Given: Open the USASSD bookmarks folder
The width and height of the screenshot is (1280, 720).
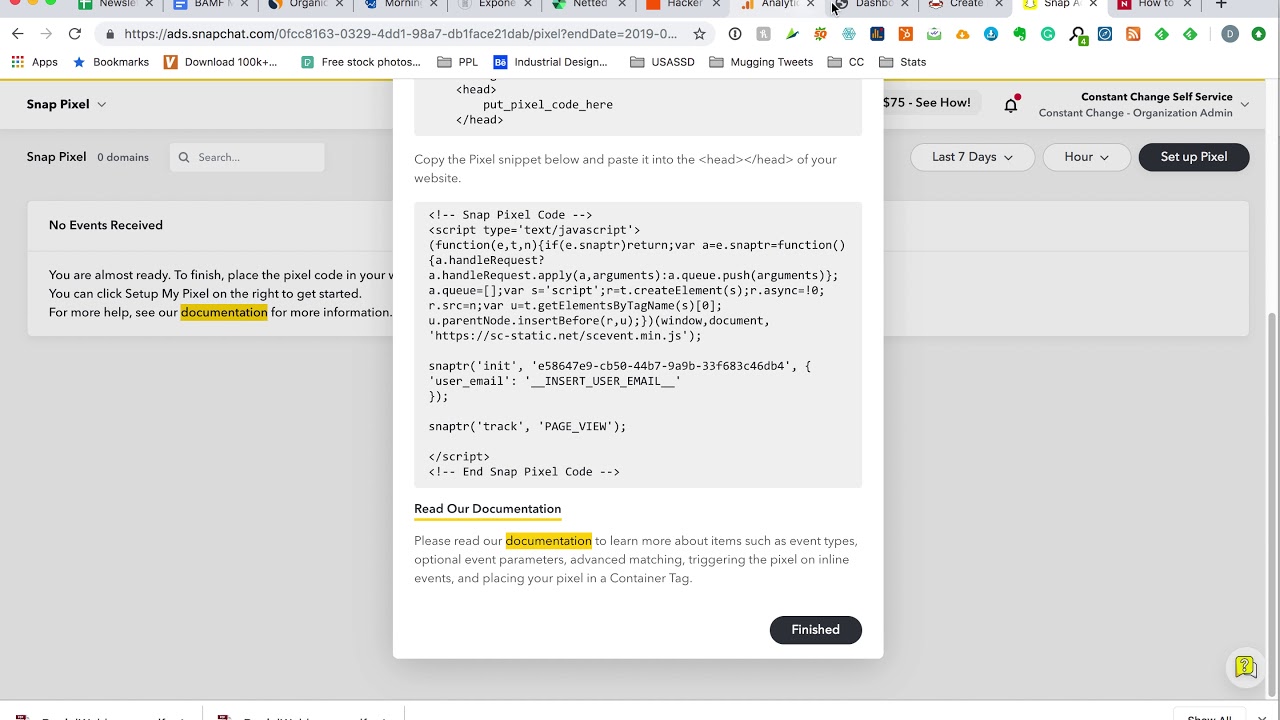Looking at the screenshot, I should tap(662, 62).
